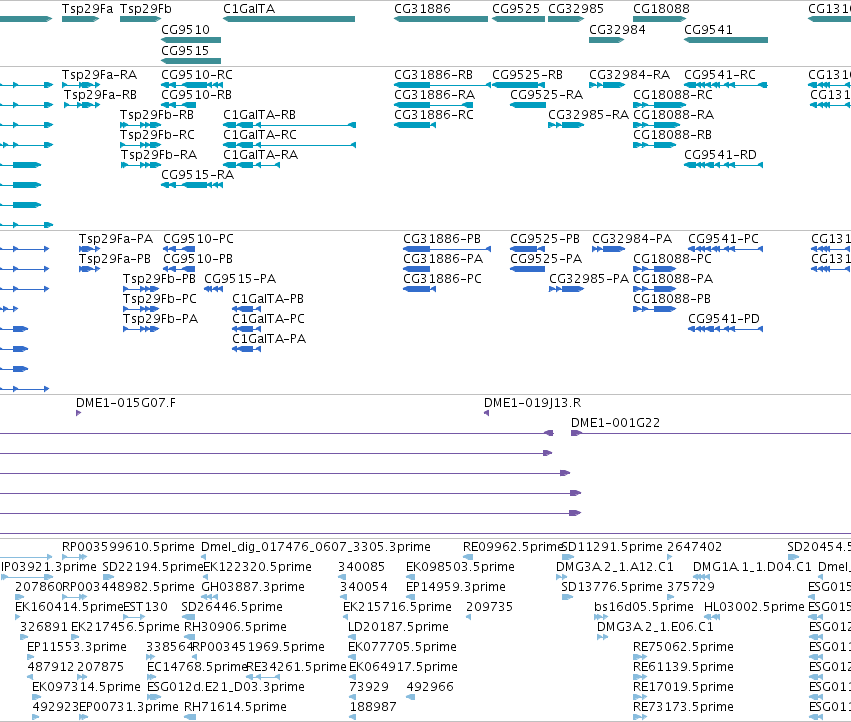851x722 pixels.
Task: Click transcript CG32984-RA
Action: tap(607, 85)
